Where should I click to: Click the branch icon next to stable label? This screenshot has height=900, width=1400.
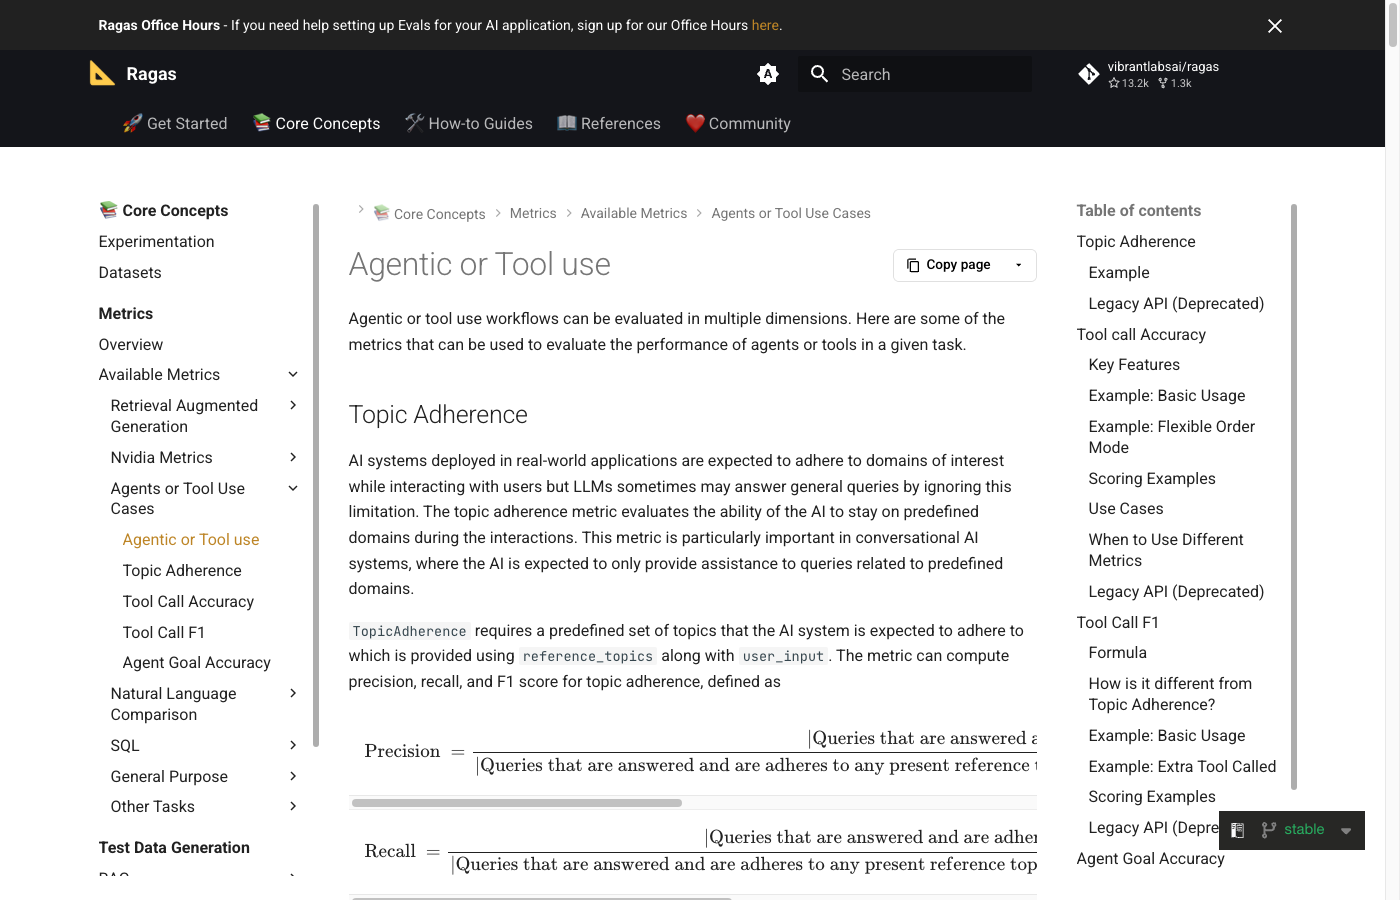pyautogui.click(x=1268, y=830)
